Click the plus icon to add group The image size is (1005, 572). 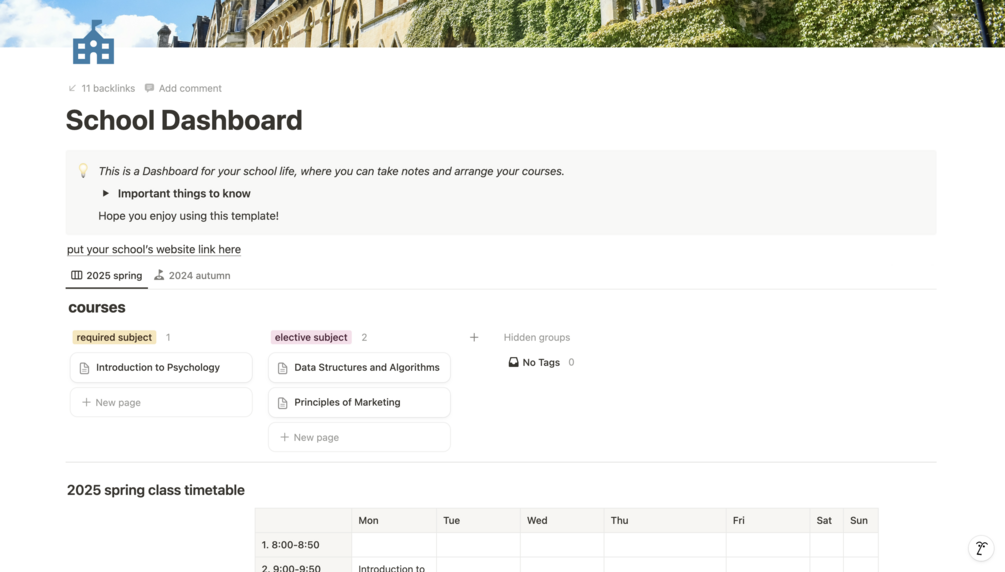(474, 337)
